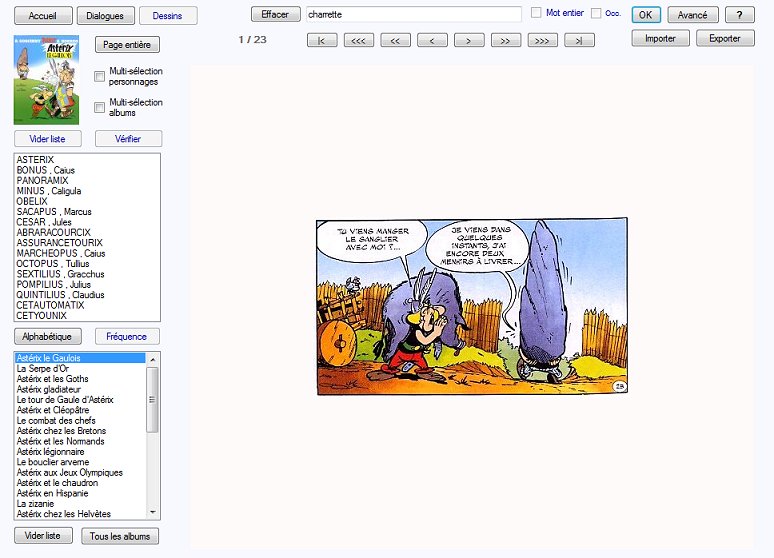The height and width of the screenshot is (558, 774).
Task: Go to next result with > button
Action: 469,40
